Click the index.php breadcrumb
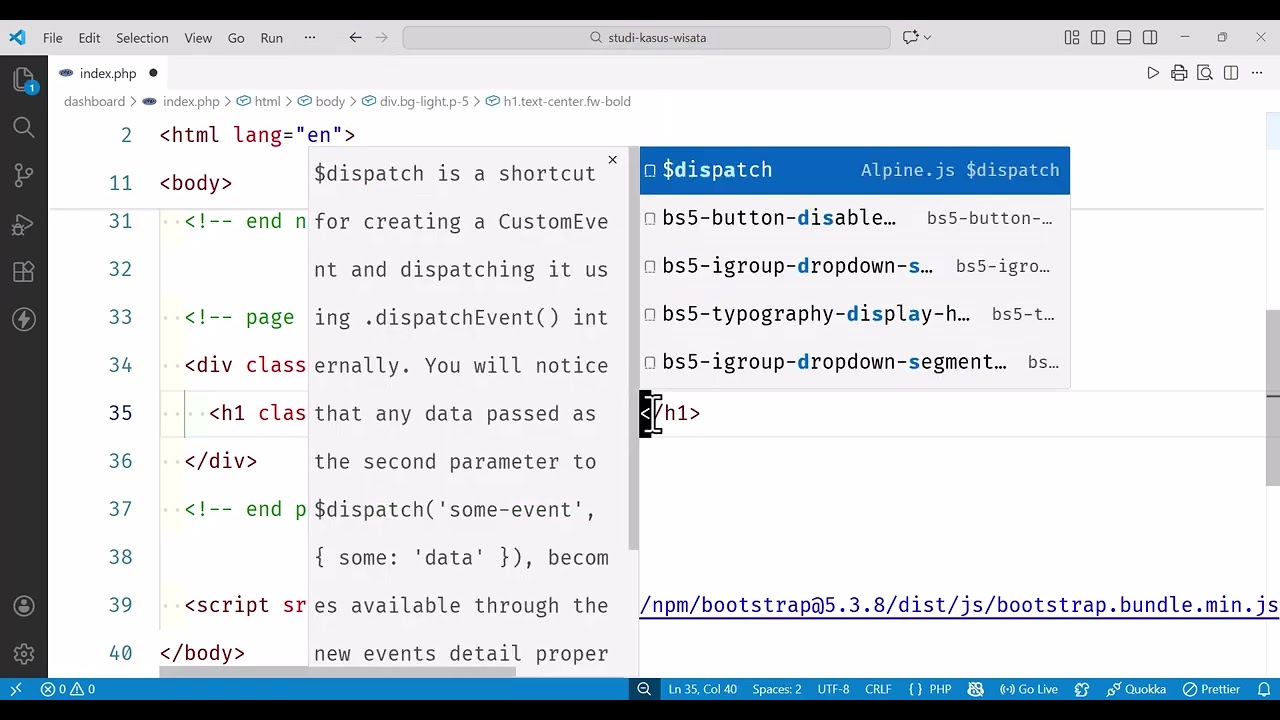Viewport: 1280px width, 720px height. pos(181,101)
